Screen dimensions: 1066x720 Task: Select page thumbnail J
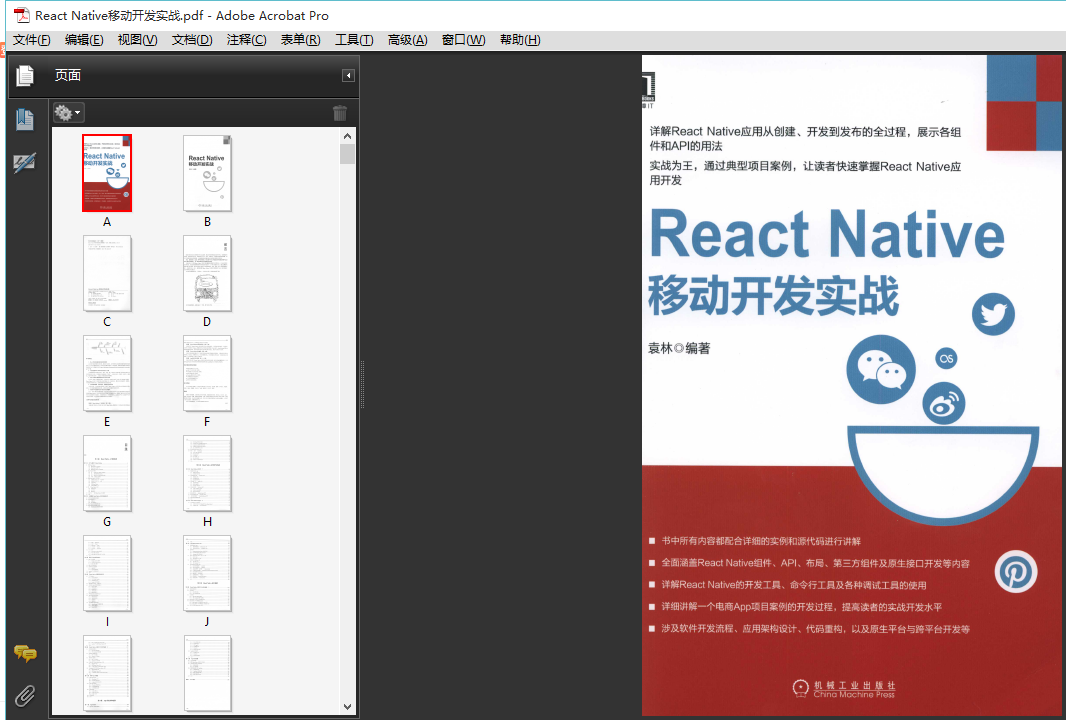pyautogui.click(x=207, y=573)
